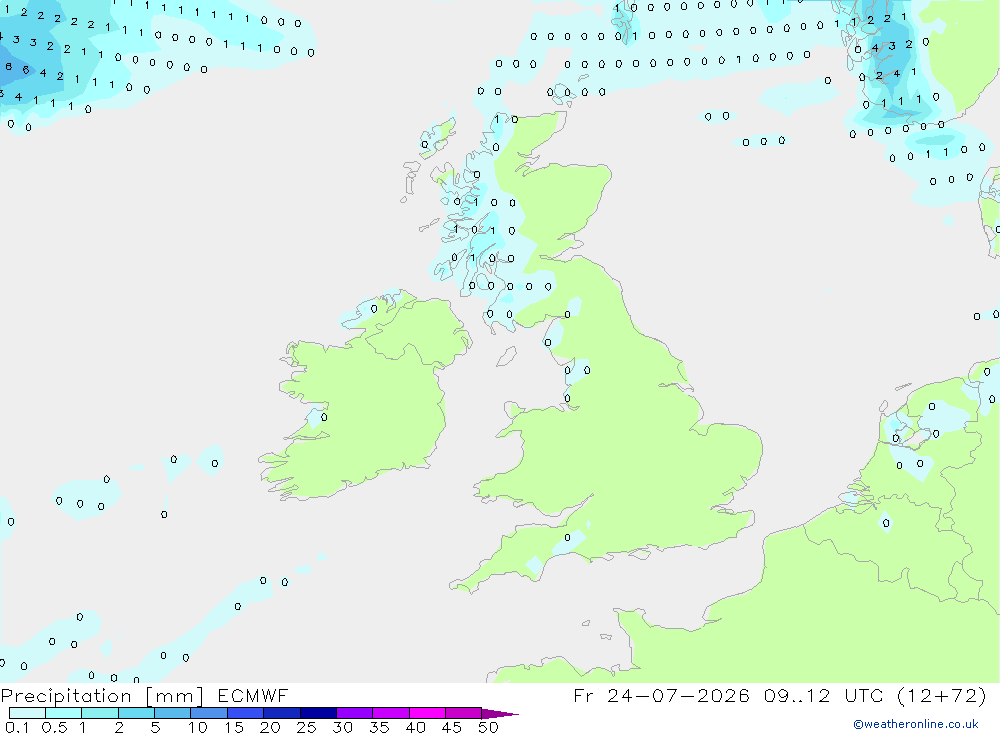Click the '09..12 UTC' time label
Image resolution: width=1000 pixels, height=733 pixels.
tap(824, 695)
